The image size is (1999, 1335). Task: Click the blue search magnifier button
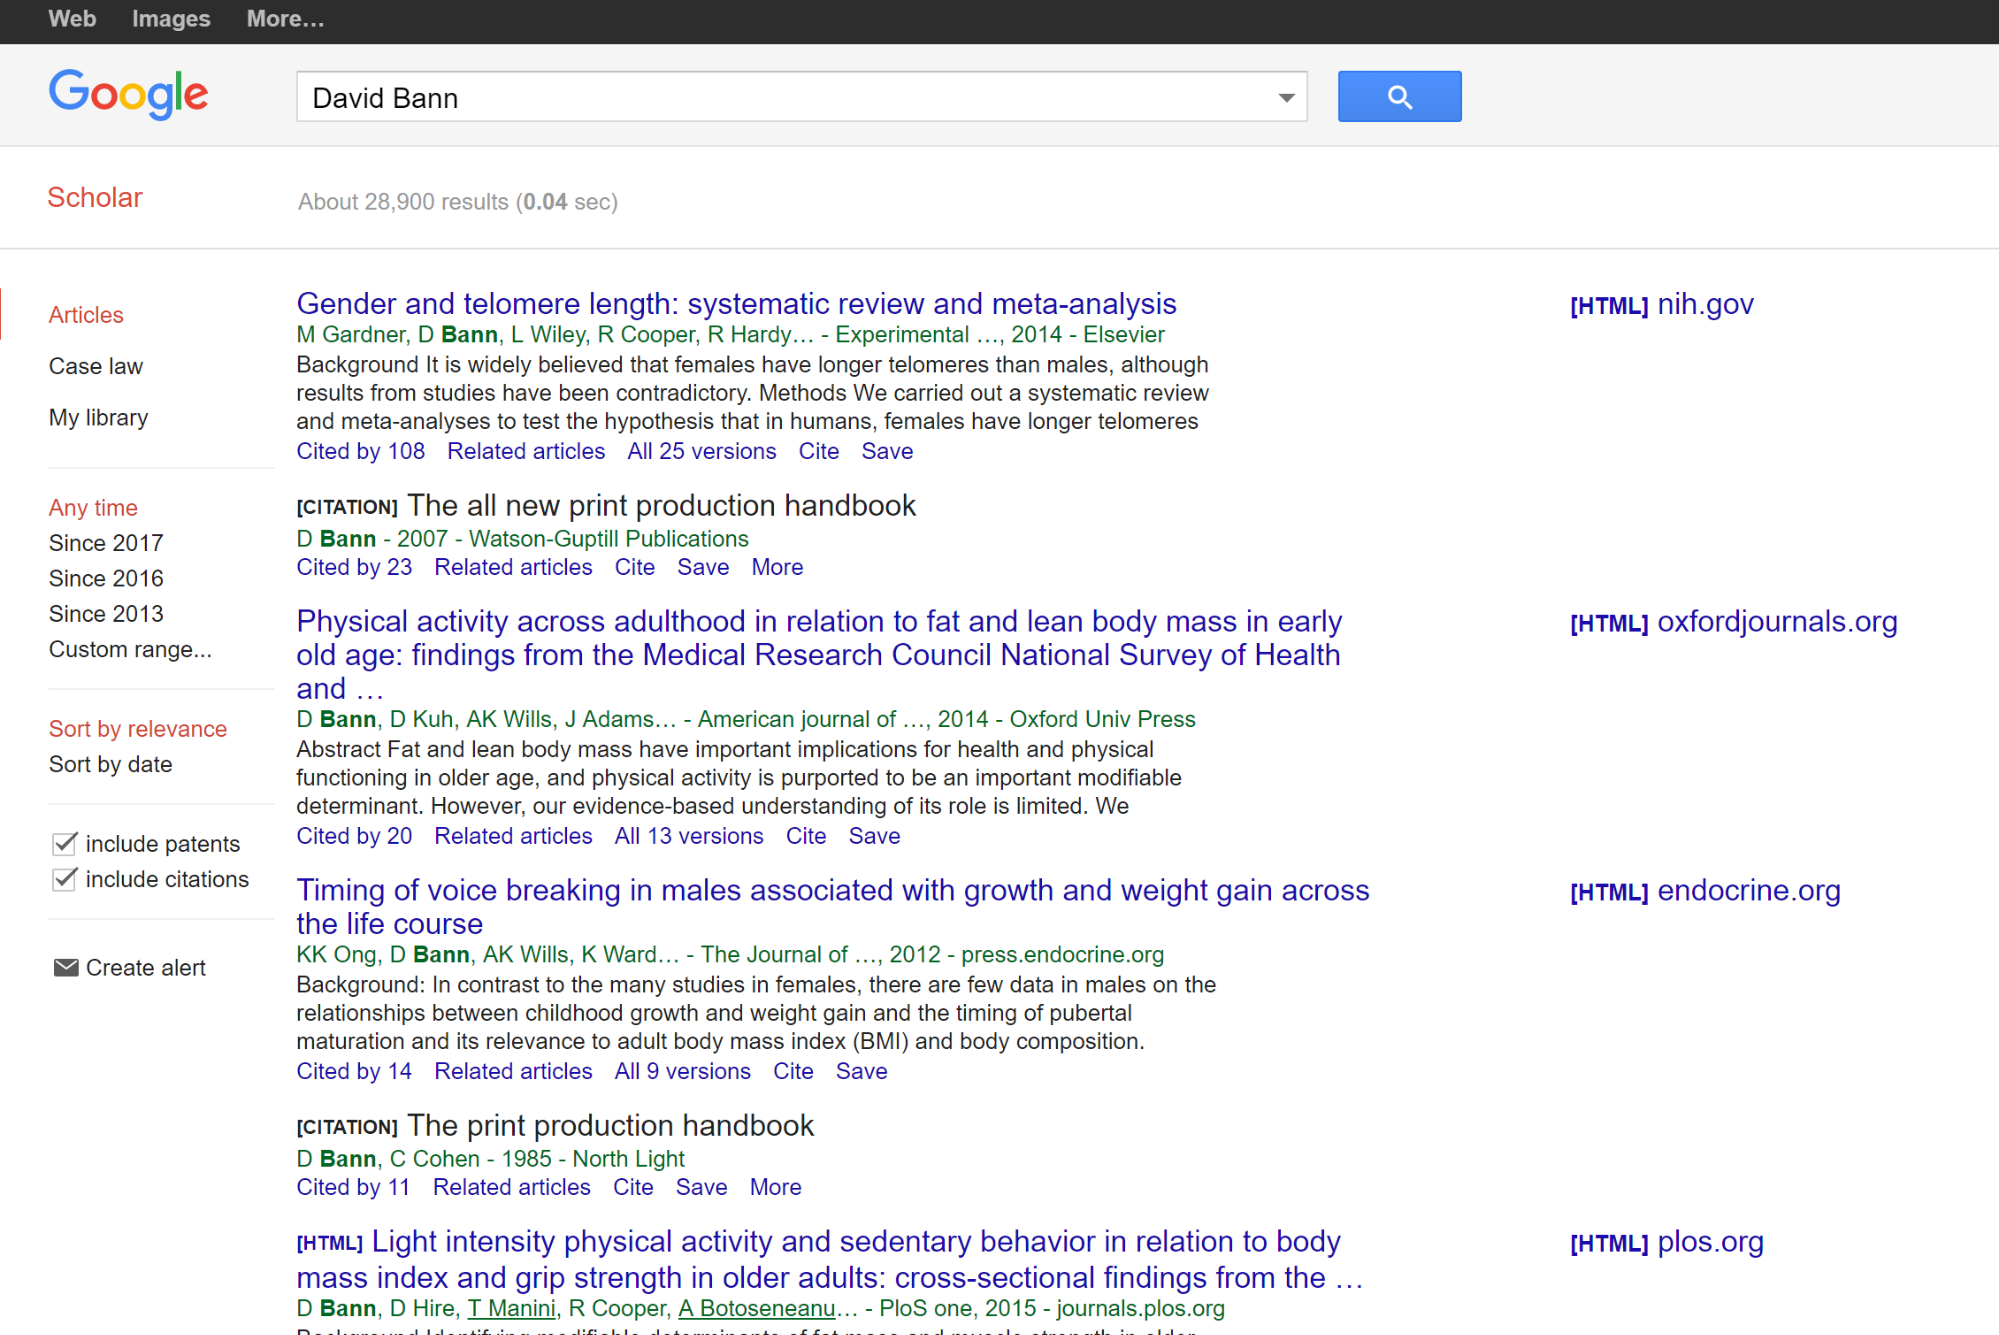[1398, 96]
